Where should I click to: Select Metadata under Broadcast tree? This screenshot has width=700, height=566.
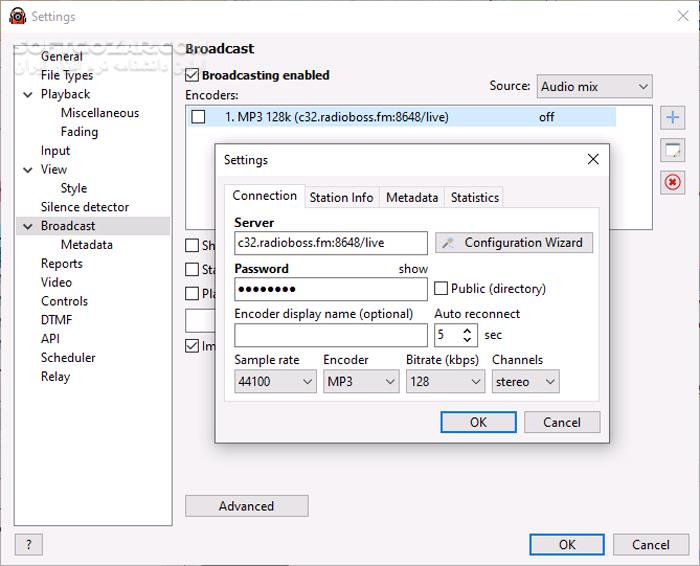87,245
